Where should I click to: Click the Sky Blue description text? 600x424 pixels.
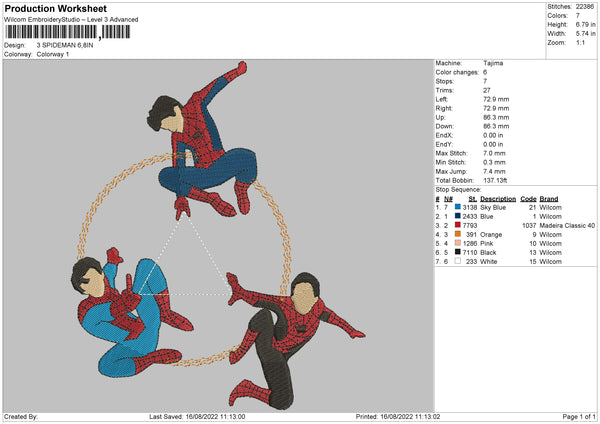click(493, 207)
